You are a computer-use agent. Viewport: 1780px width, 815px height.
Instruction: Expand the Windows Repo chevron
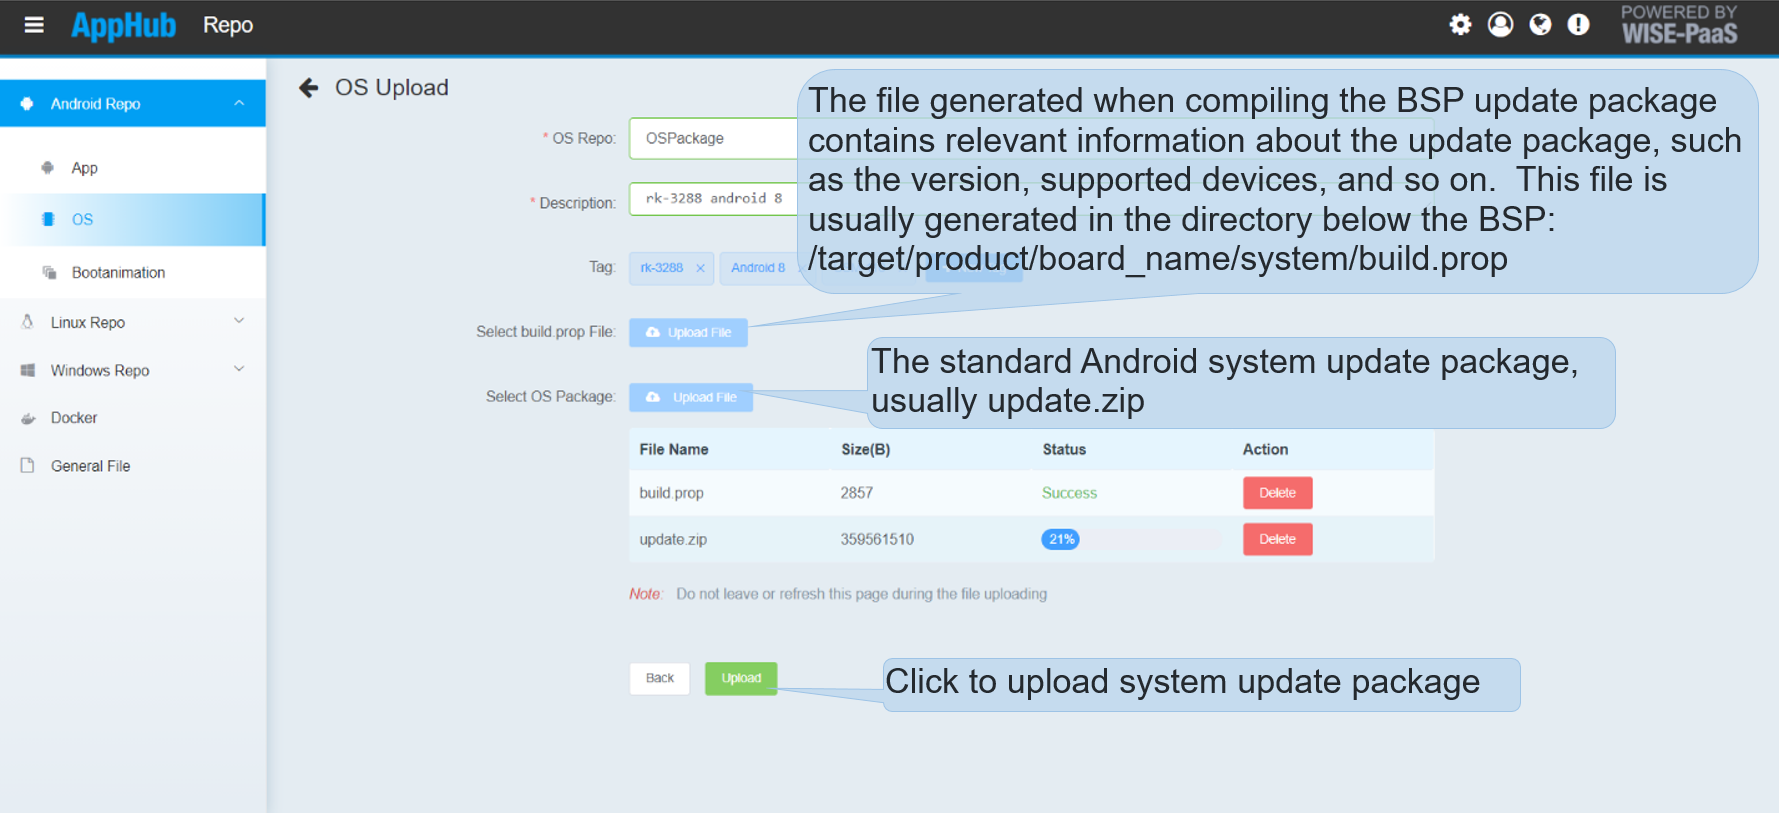click(239, 369)
